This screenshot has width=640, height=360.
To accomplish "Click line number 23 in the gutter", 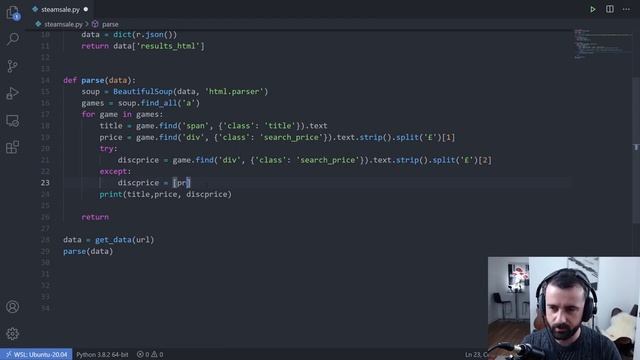I will (x=45, y=183).
